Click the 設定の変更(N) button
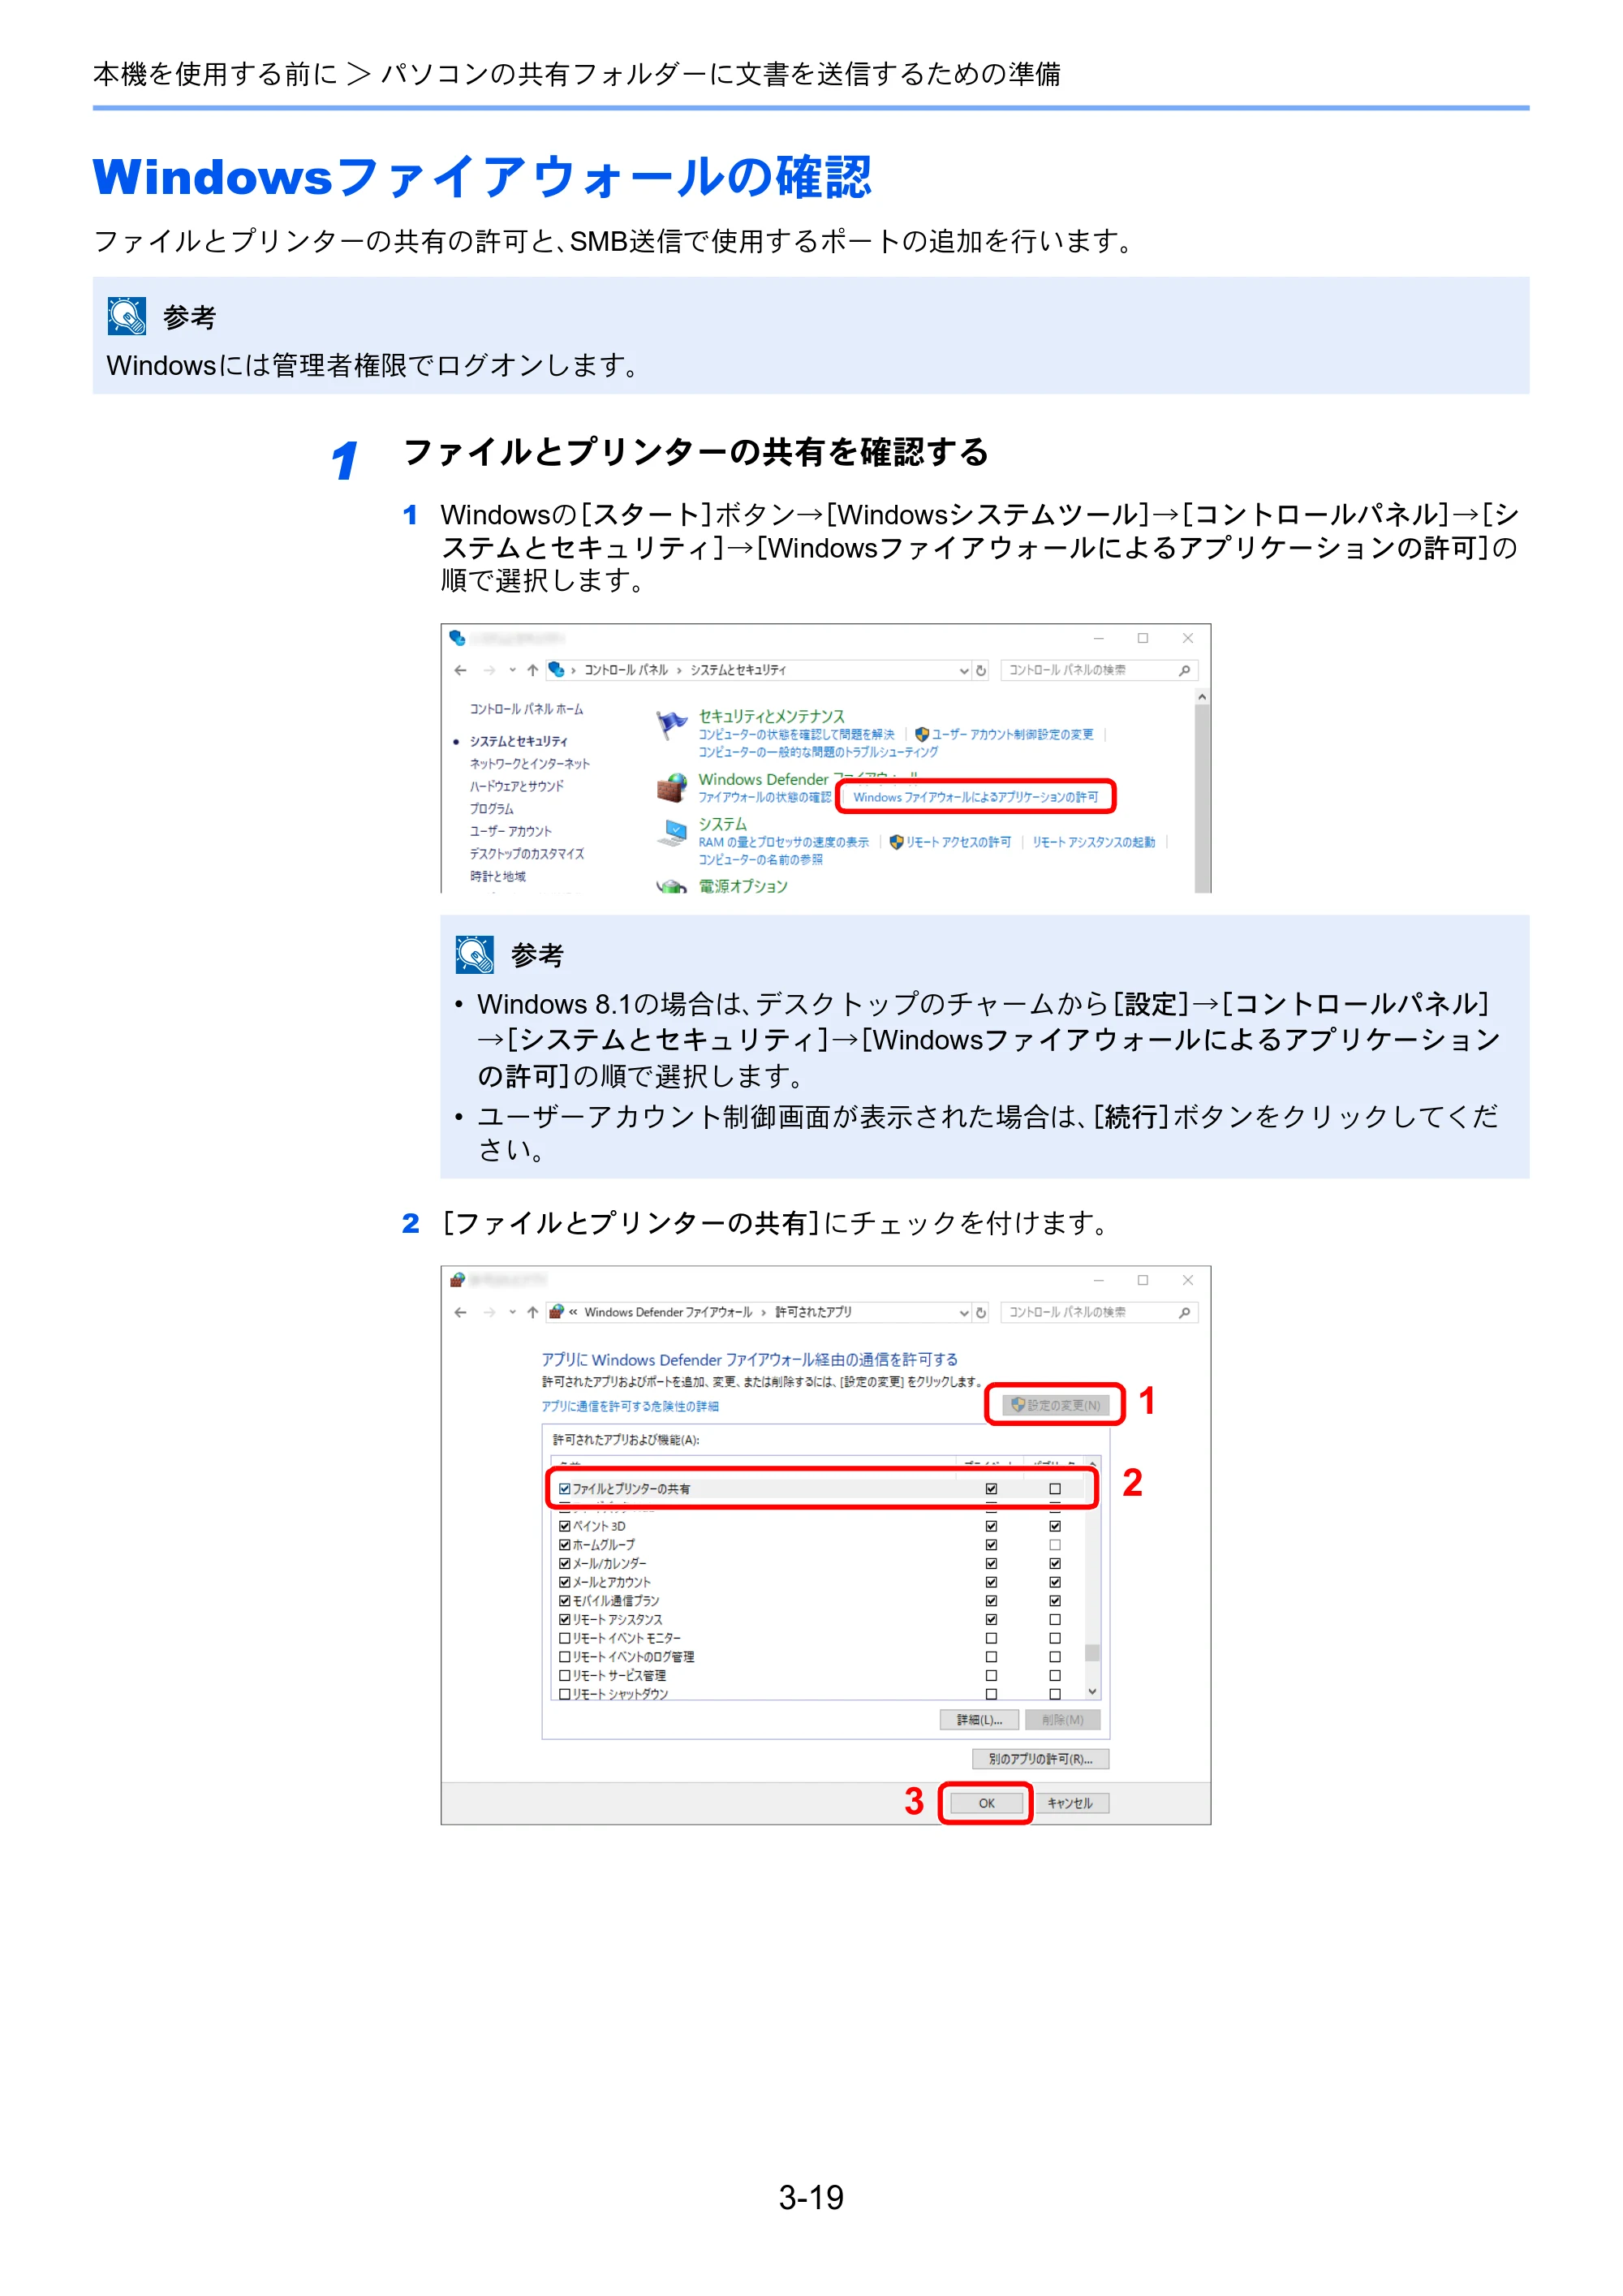 [1056, 1405]
